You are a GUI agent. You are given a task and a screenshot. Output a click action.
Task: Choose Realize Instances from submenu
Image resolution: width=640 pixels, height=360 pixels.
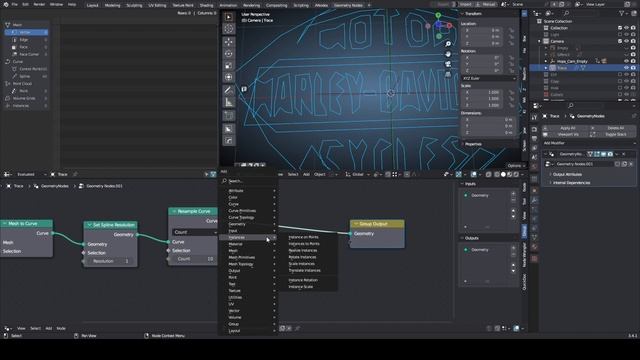click(x=303, y=251)
